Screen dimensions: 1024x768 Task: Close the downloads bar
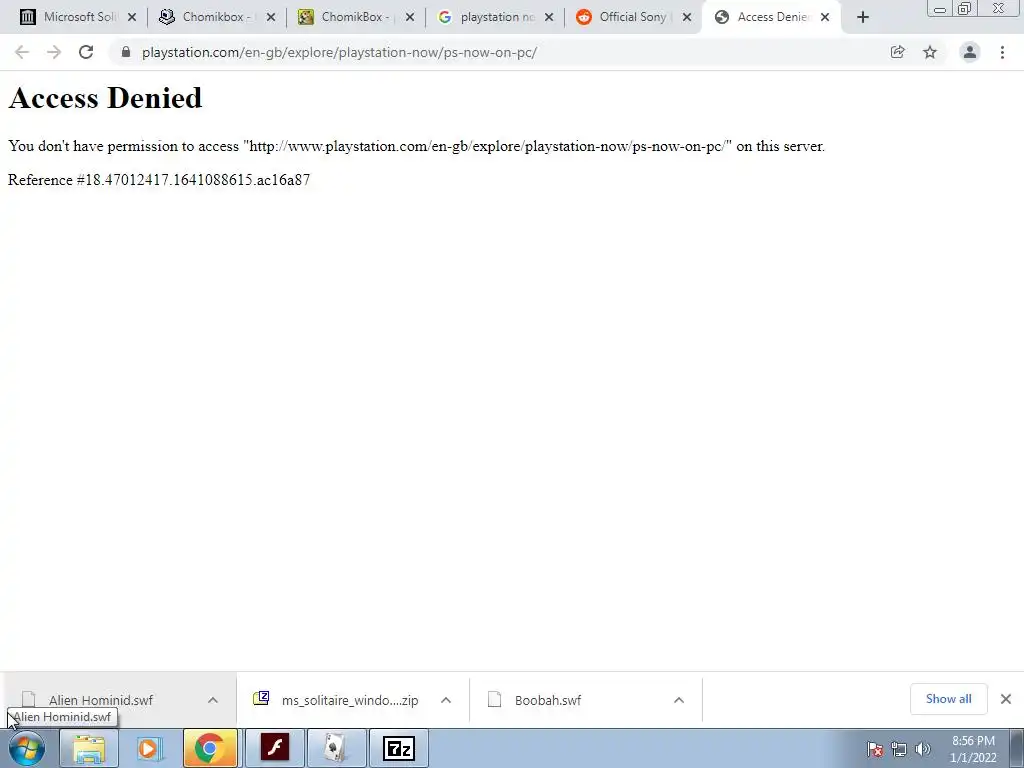coord(1006,699)
